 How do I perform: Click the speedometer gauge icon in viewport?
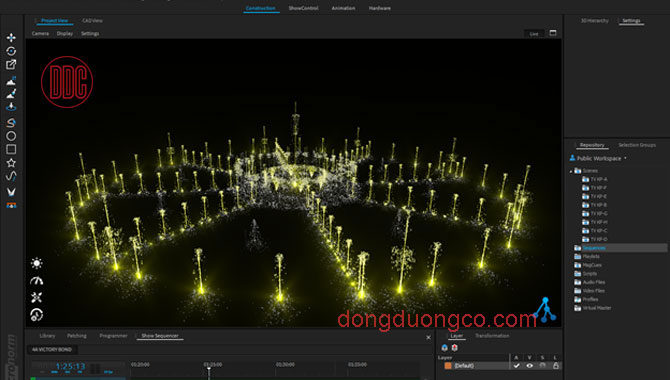[x=37, y=281]
